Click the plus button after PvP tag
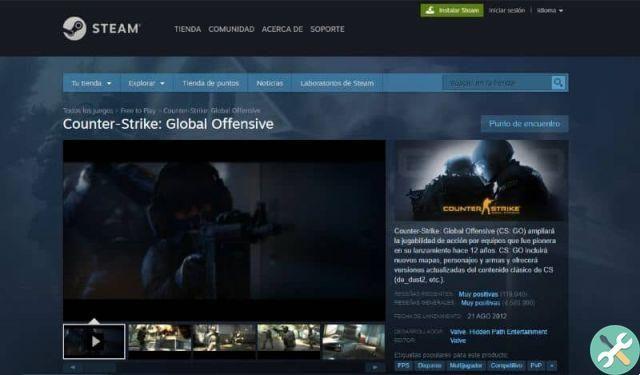The image size is (640, 375). (551, 366)
